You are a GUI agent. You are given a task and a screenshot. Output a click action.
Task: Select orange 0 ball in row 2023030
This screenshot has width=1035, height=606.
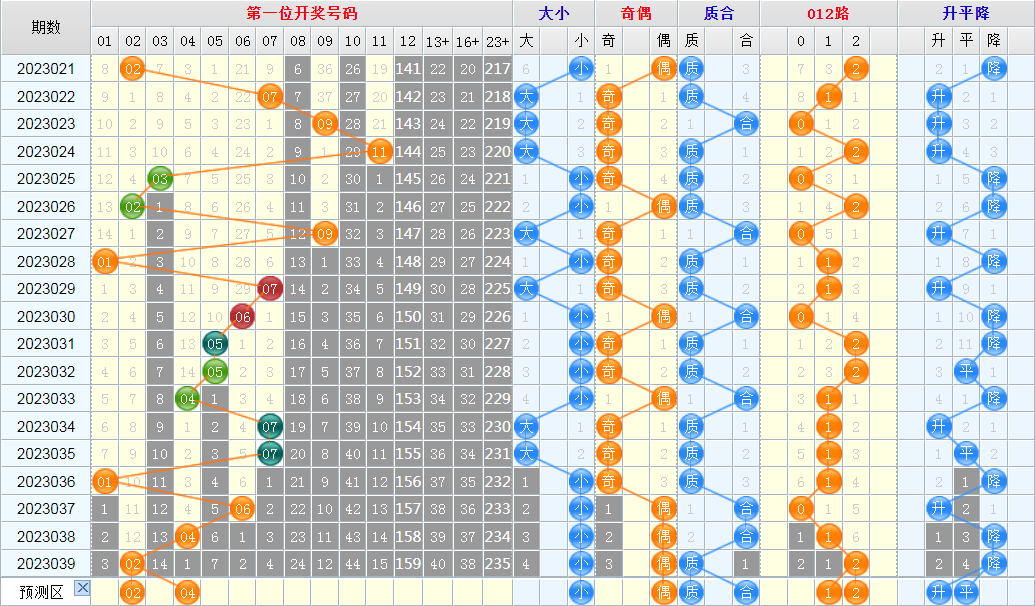(x=801, y=317)
